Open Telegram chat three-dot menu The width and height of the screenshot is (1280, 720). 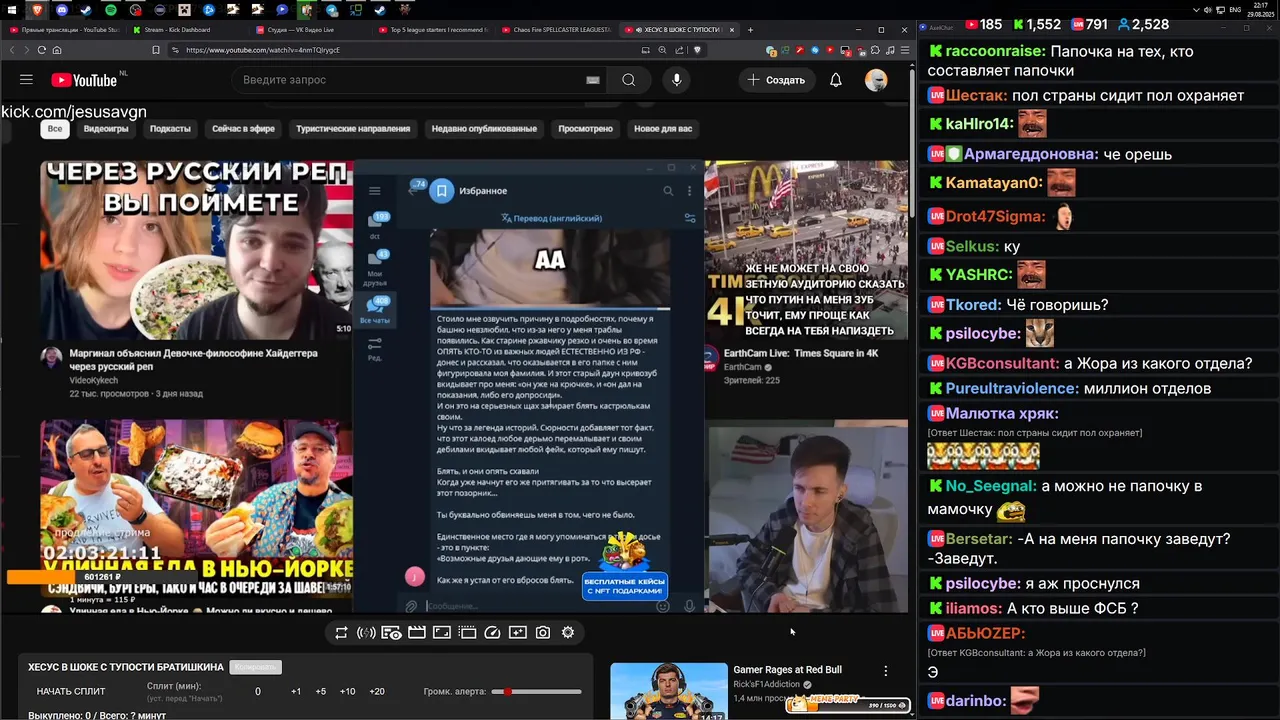click(x=690, y=191)
